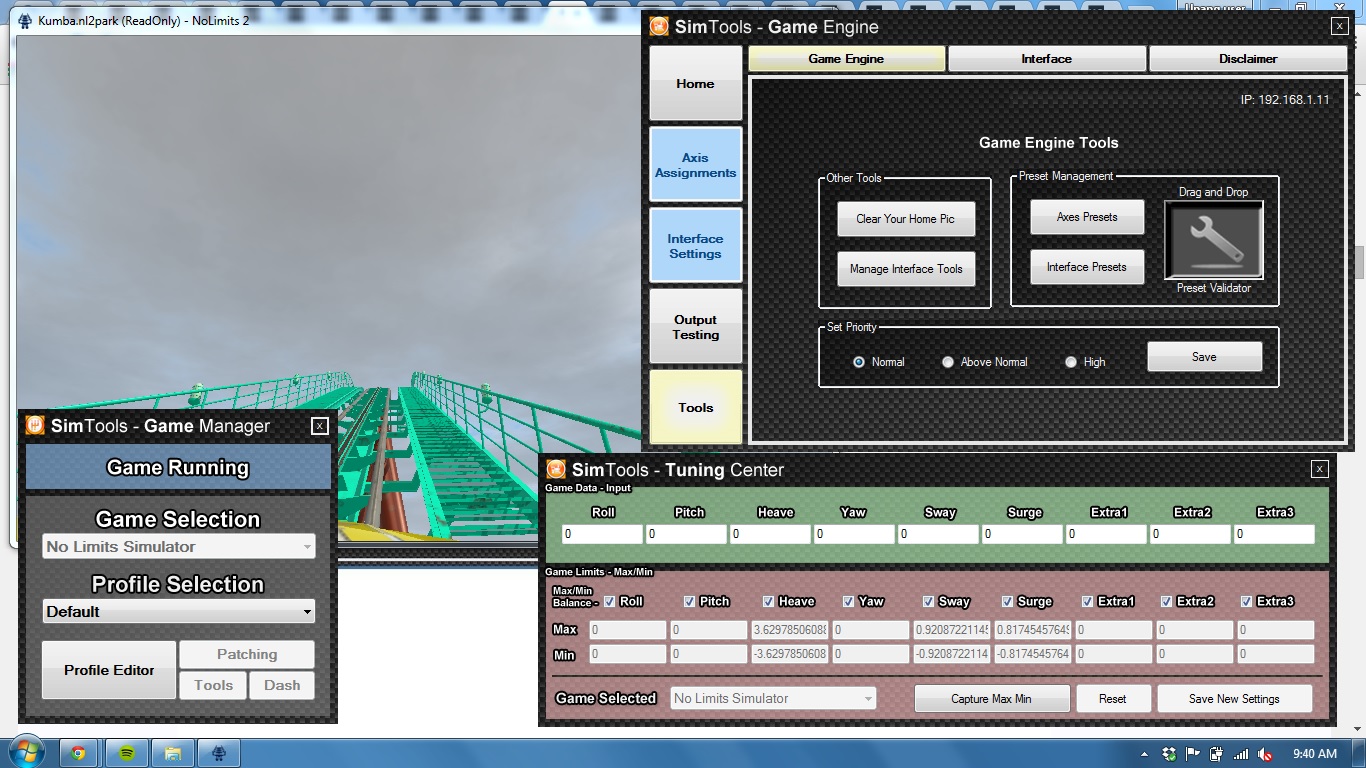Click Tools button in Game Manager
Viewport: 1366px width, 768px height.
(213, 685)
